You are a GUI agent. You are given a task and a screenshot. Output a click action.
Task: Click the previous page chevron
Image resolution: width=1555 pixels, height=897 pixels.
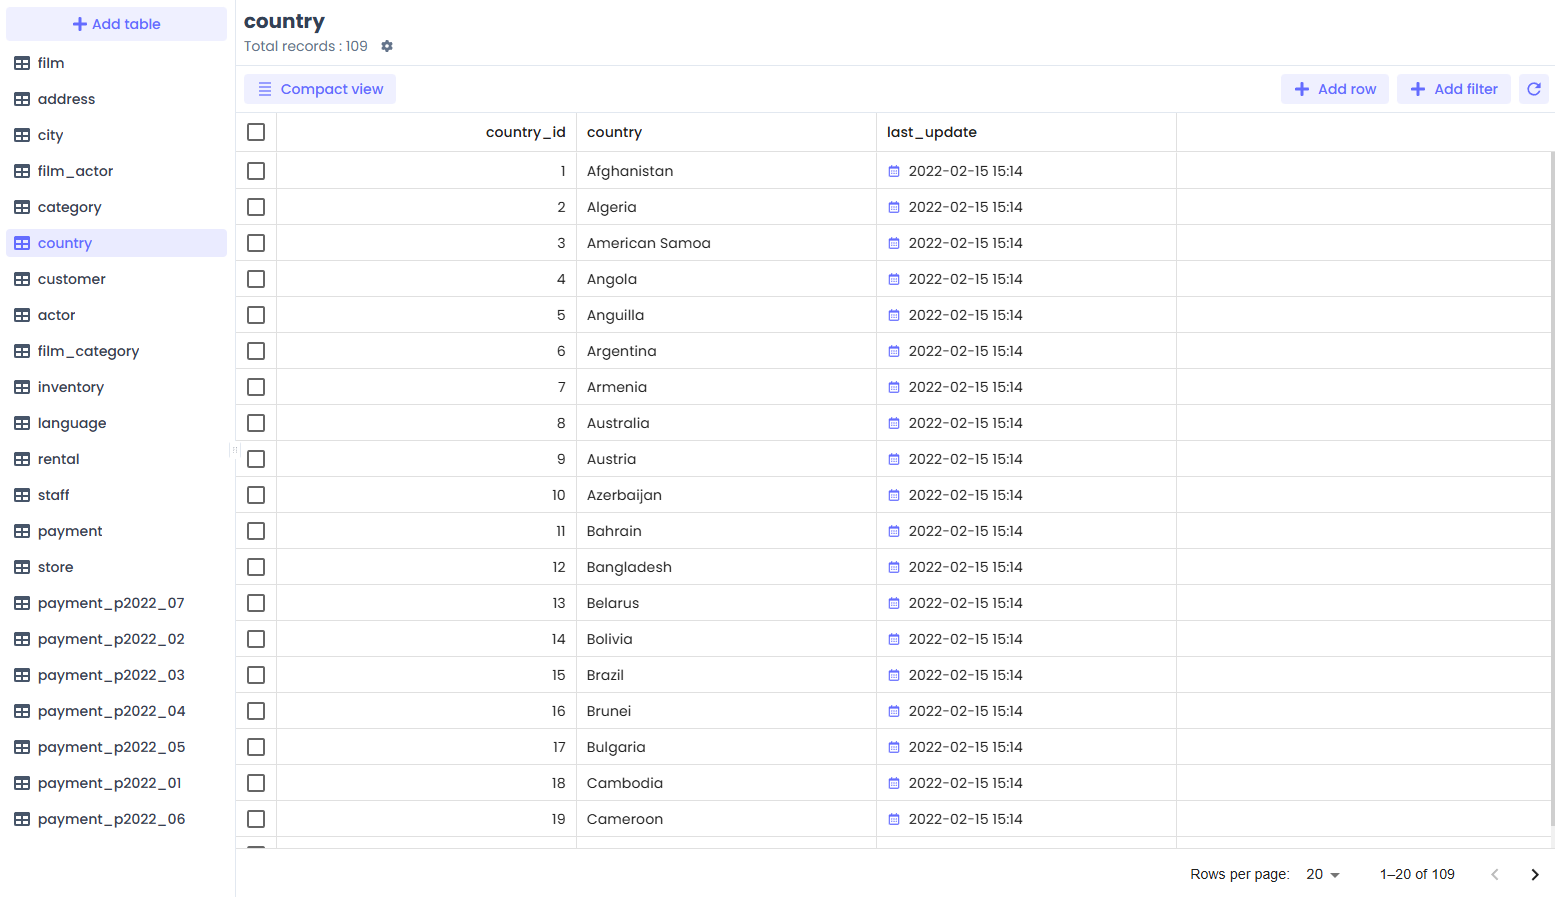pyautogui.click(x=1495, y=874)
